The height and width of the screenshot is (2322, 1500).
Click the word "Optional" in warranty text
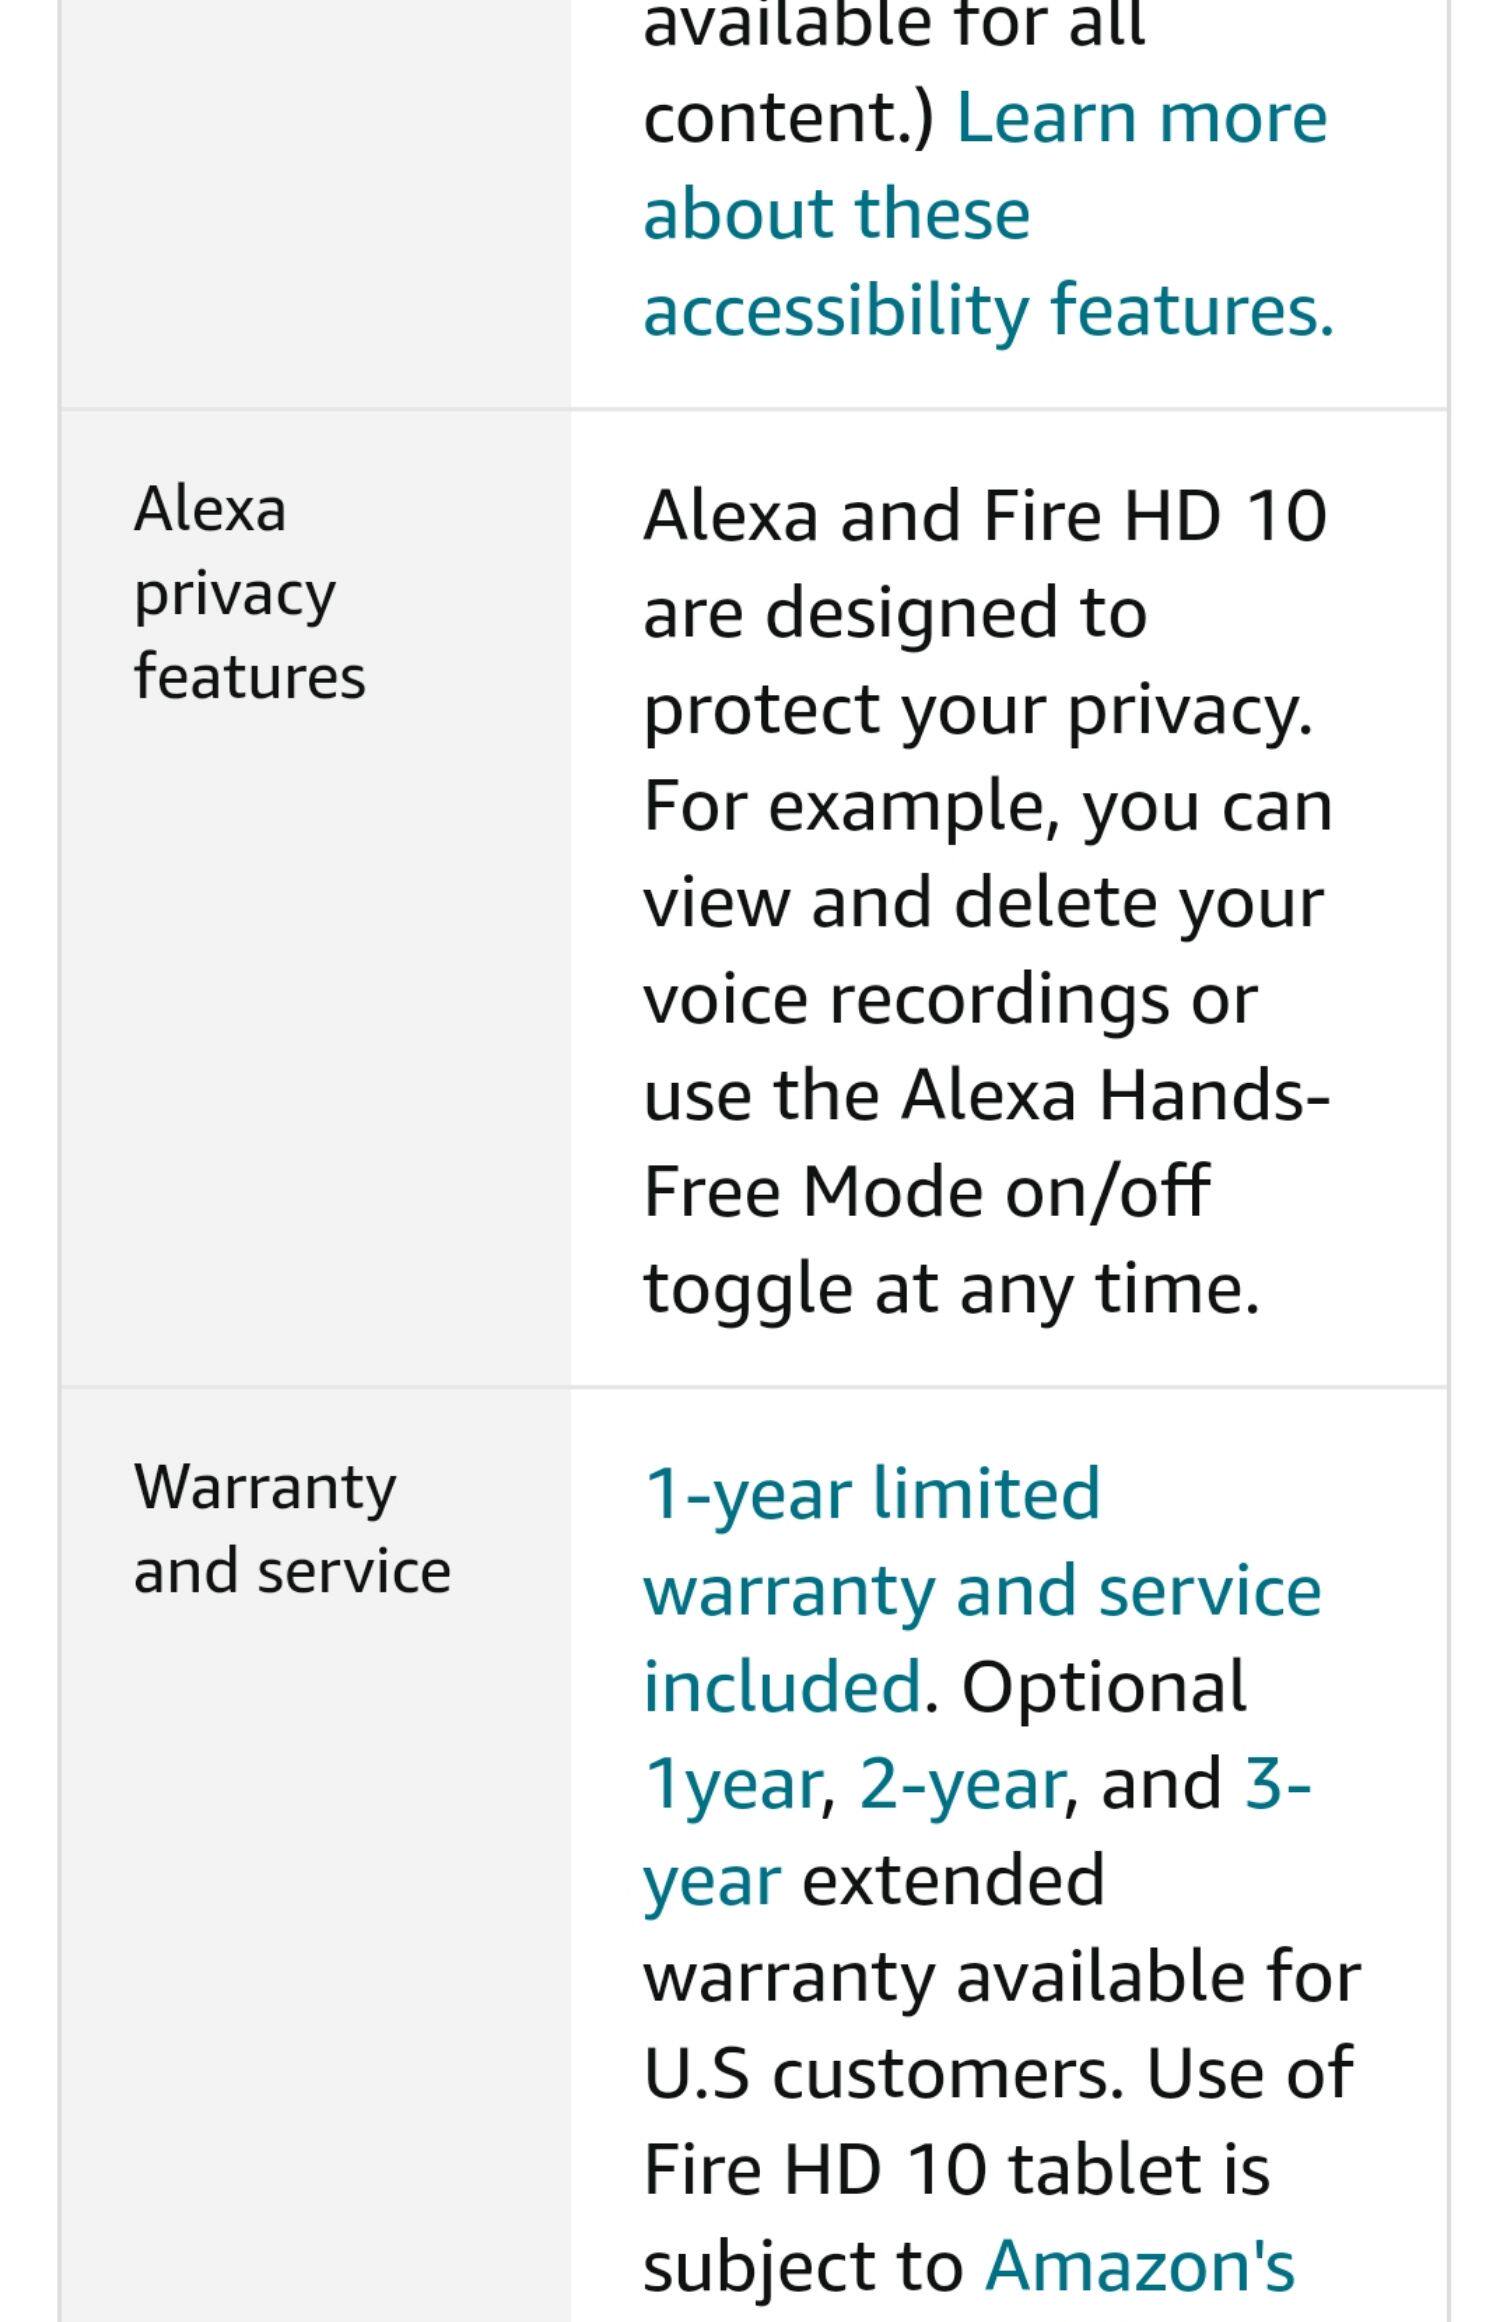pos(1103,1687)
